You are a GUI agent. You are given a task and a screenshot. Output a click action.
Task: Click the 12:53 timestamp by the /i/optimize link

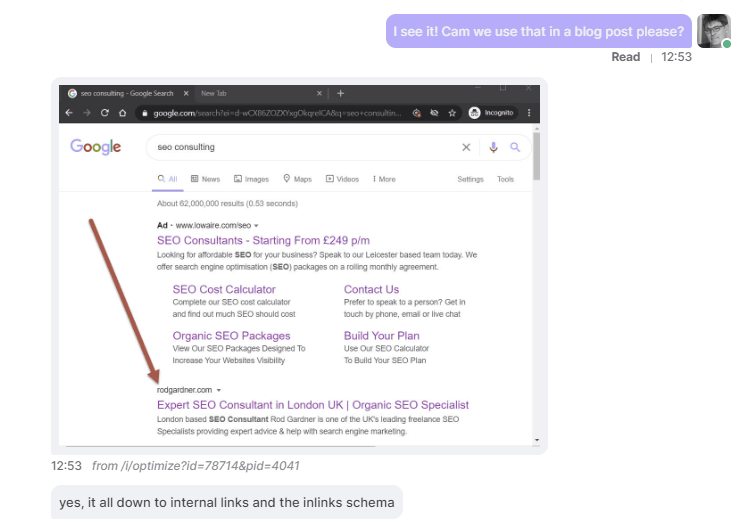(66, 466)
